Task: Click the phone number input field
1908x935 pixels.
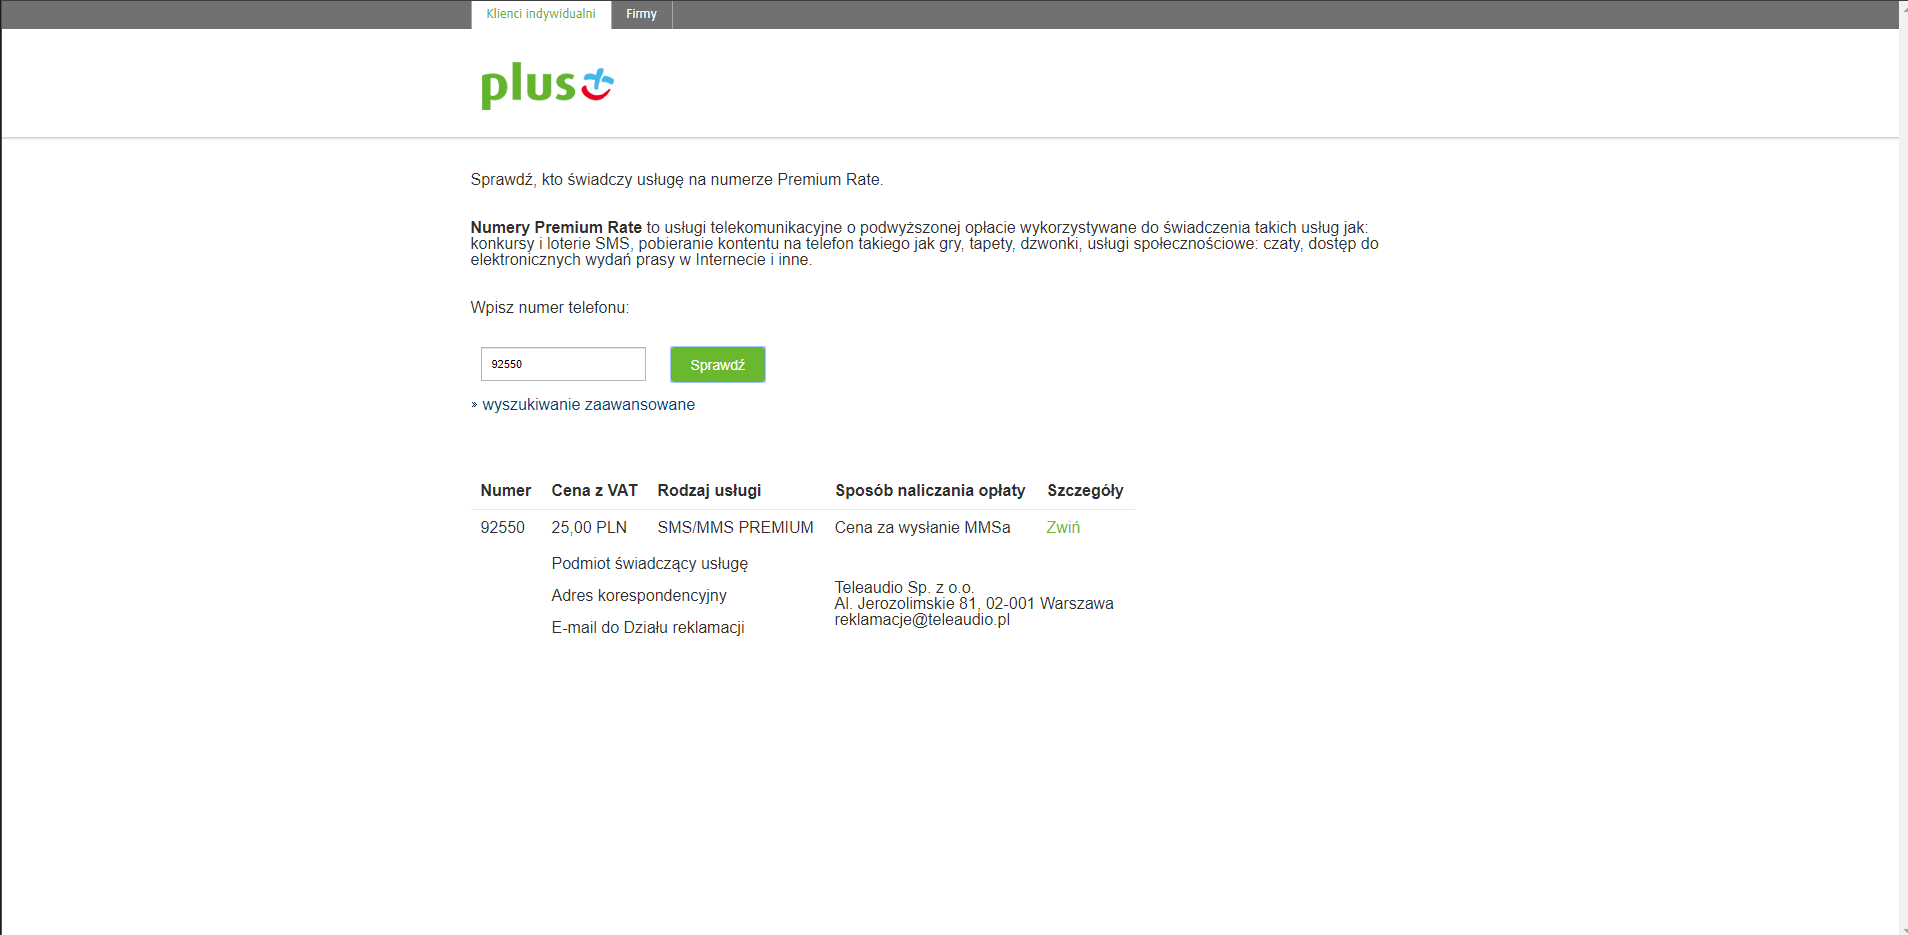Action: 563,364
